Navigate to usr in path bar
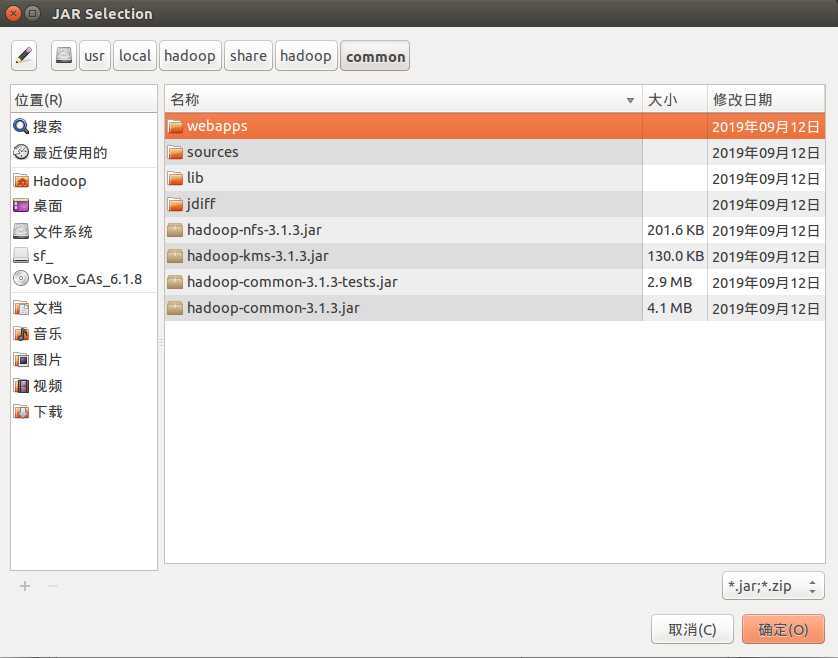The width and height of the screenshot is (838, 658). click(x=94, y=56)
